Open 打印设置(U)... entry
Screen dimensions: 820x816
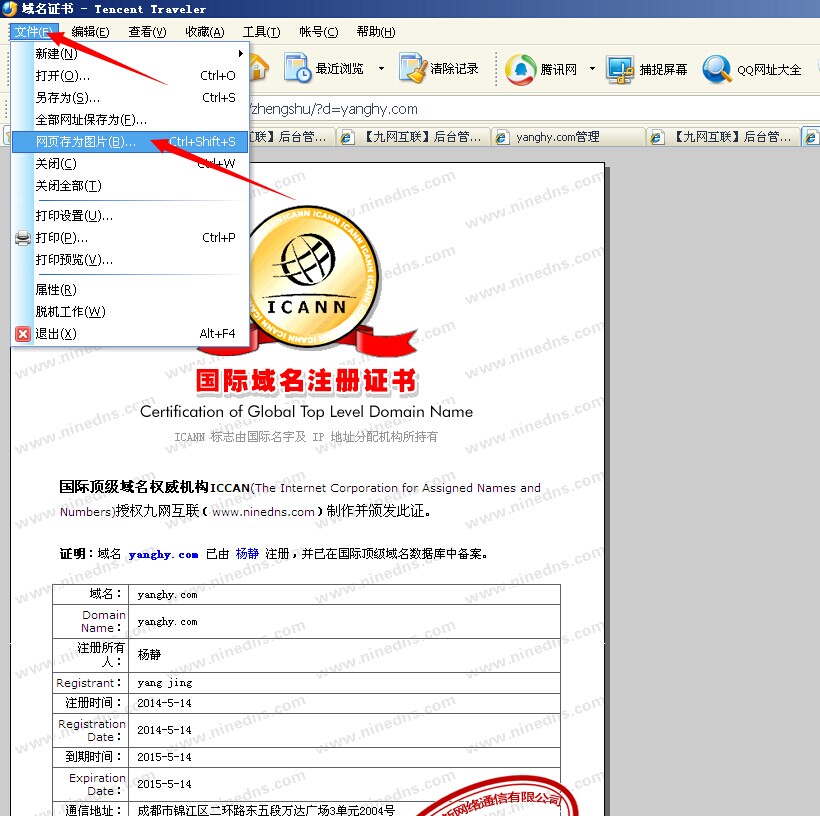pos(130,216)
